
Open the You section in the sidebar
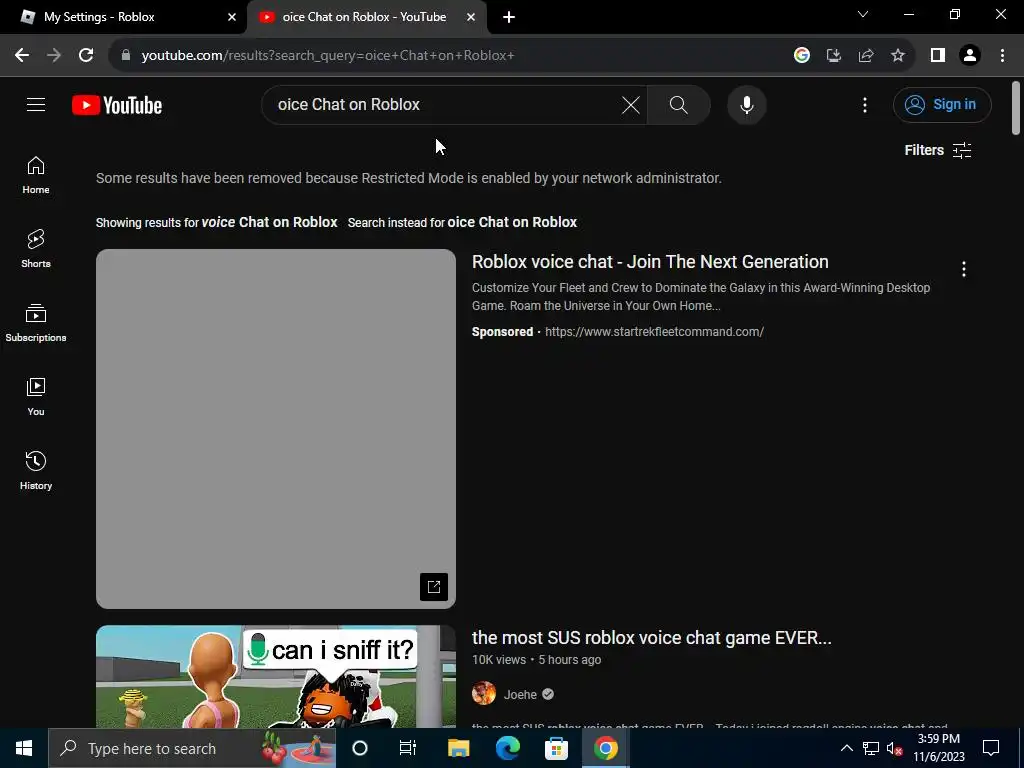click(x=36, y=396)
